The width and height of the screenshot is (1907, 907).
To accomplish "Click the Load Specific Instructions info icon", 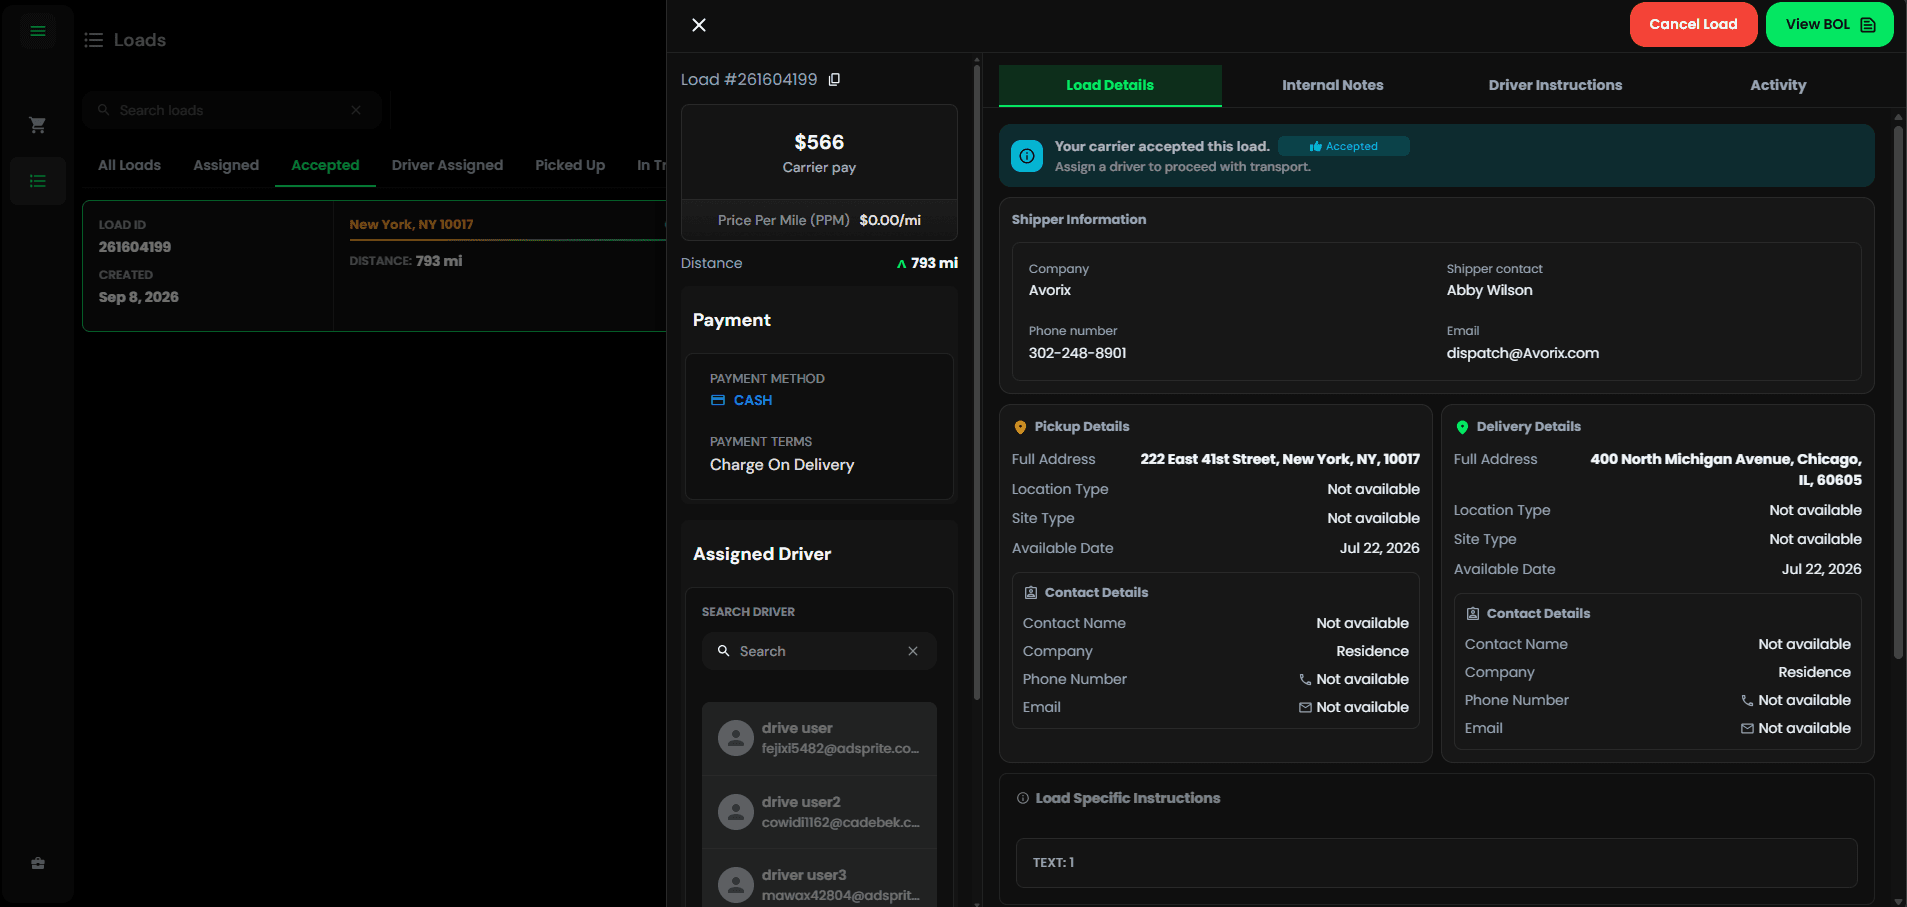I will [x=1023, y=798].
